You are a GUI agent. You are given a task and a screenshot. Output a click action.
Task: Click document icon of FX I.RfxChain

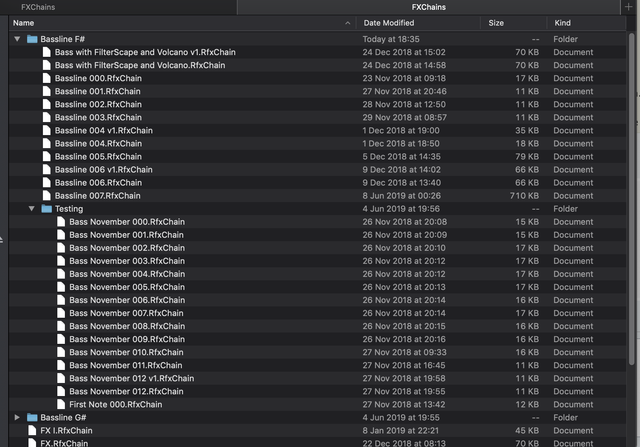[x=32, y=430]
